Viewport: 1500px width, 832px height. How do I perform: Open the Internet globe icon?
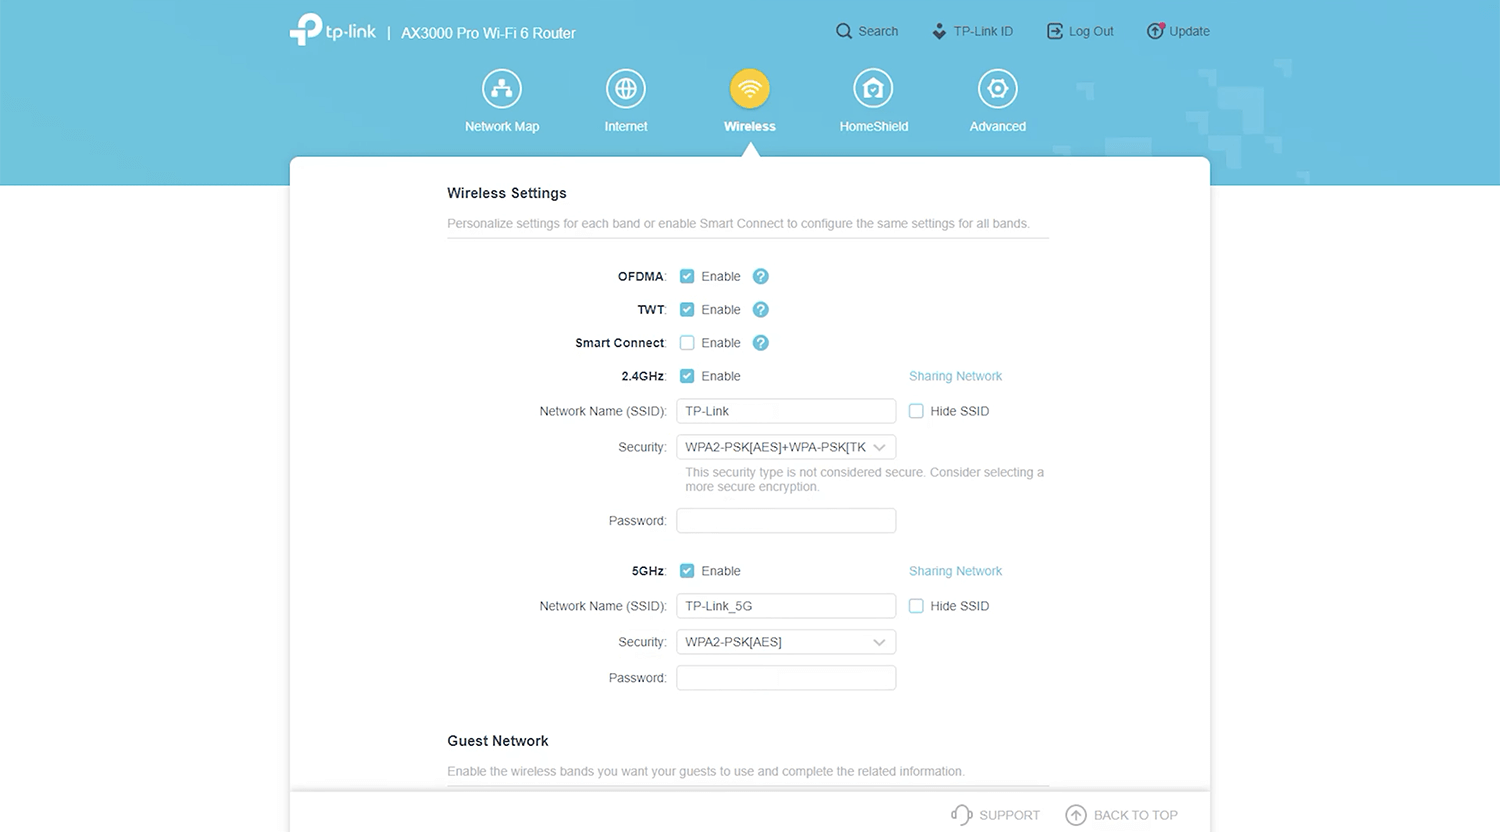click(x=626, y=89)
